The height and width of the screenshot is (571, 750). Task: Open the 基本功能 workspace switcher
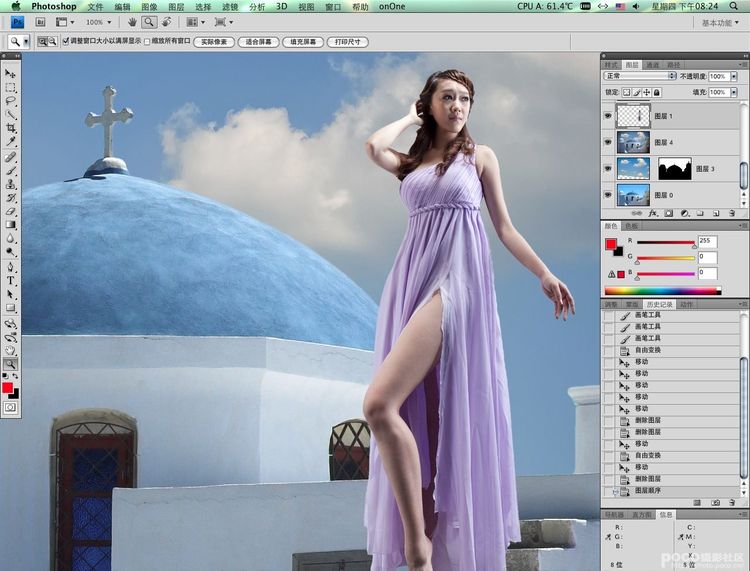pyautogui.click(x=720, y=22)
